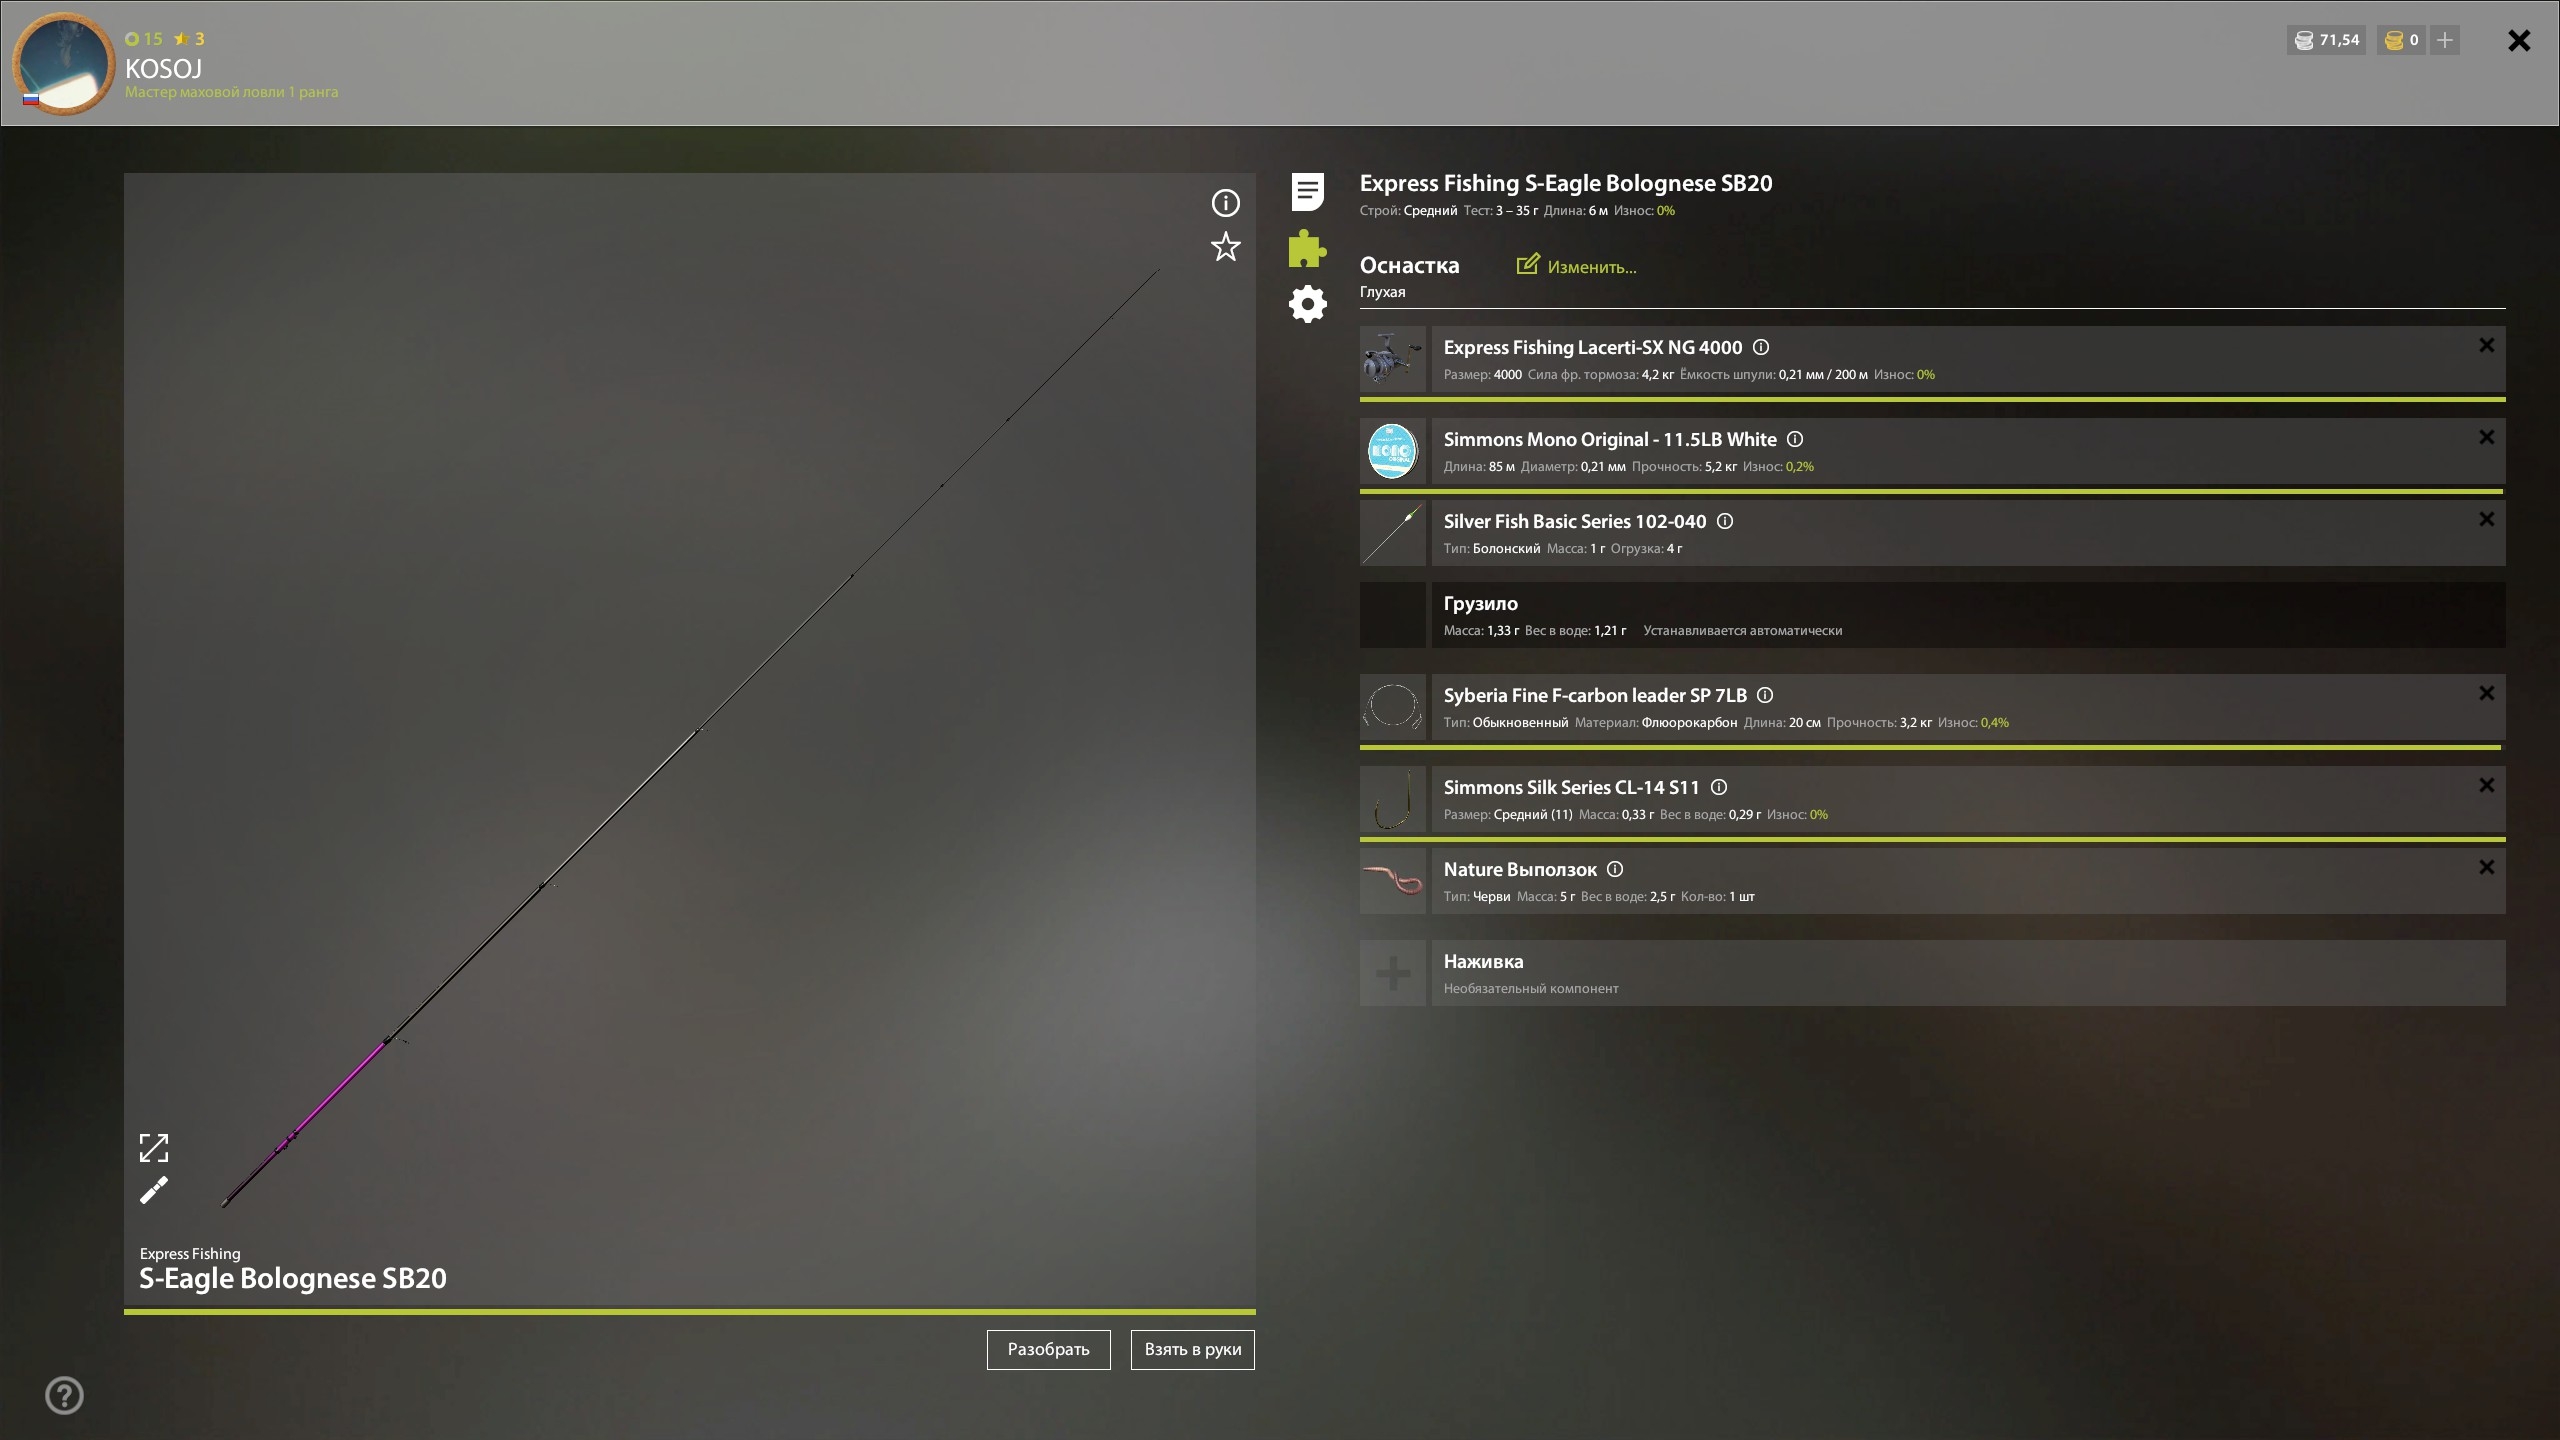The width and height of the screenshot is (2560, 1440).
Task: Click the KOSOJ player avatar
Action: [64, 64]
